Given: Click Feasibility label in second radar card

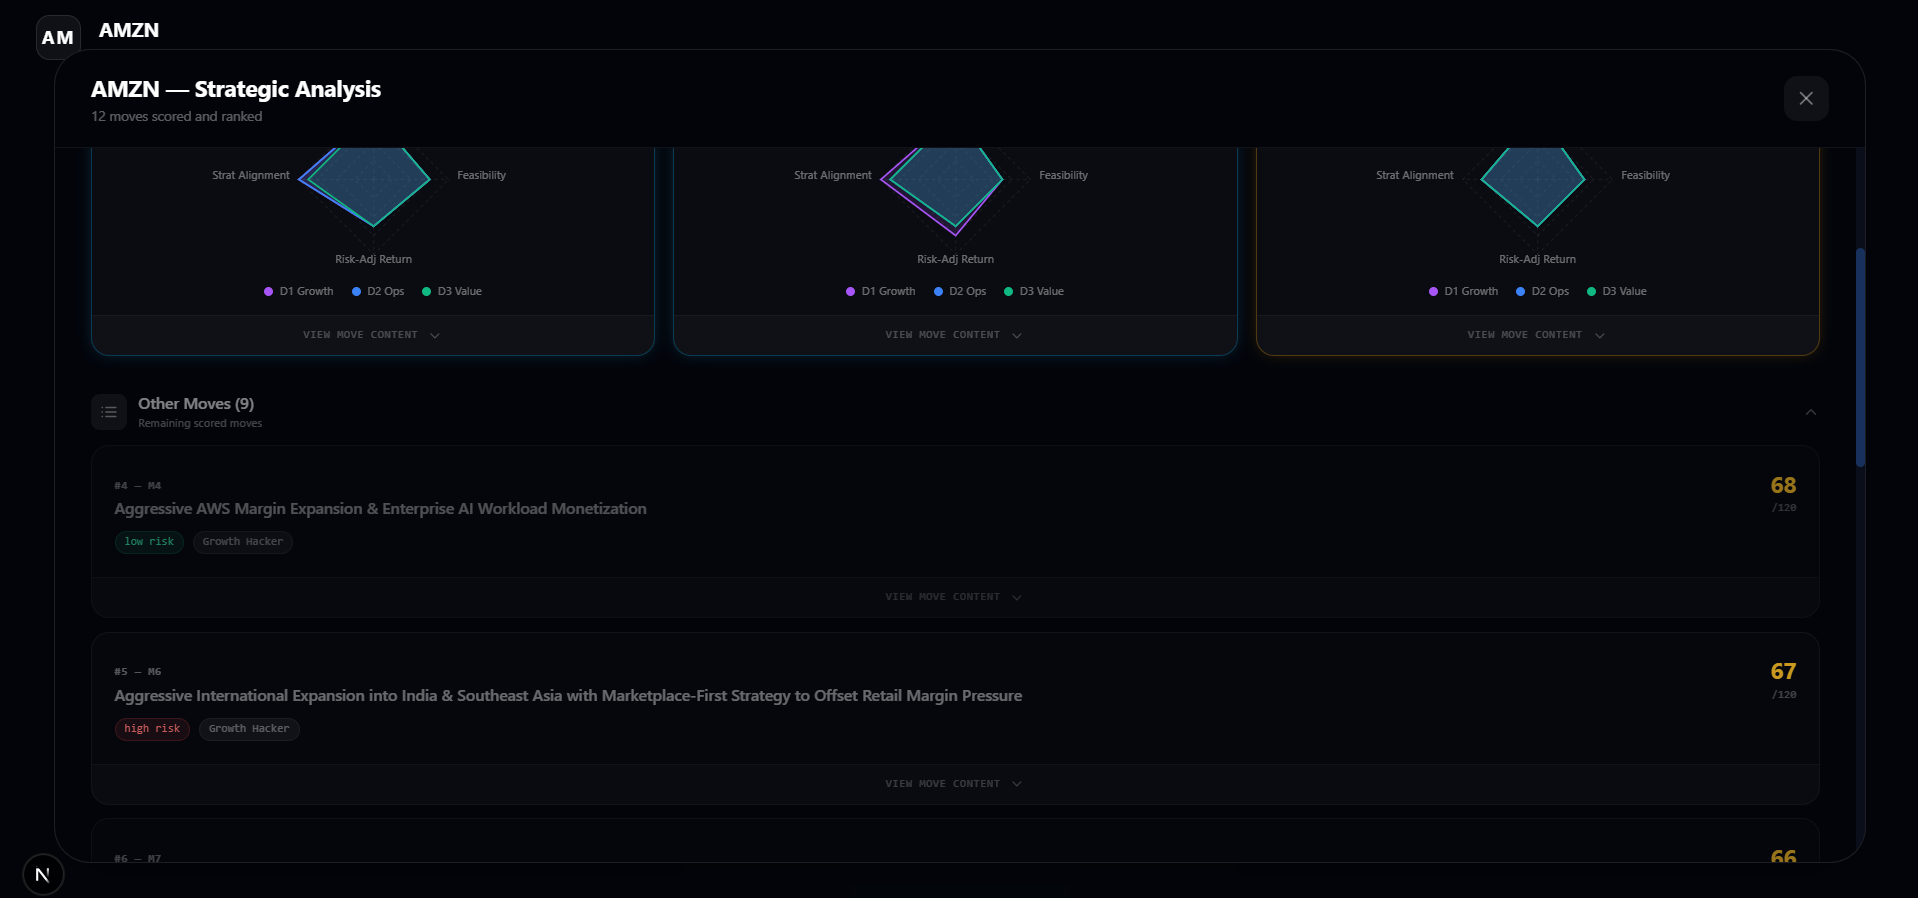Looking at the screenshot, I should pos(1063,175).
